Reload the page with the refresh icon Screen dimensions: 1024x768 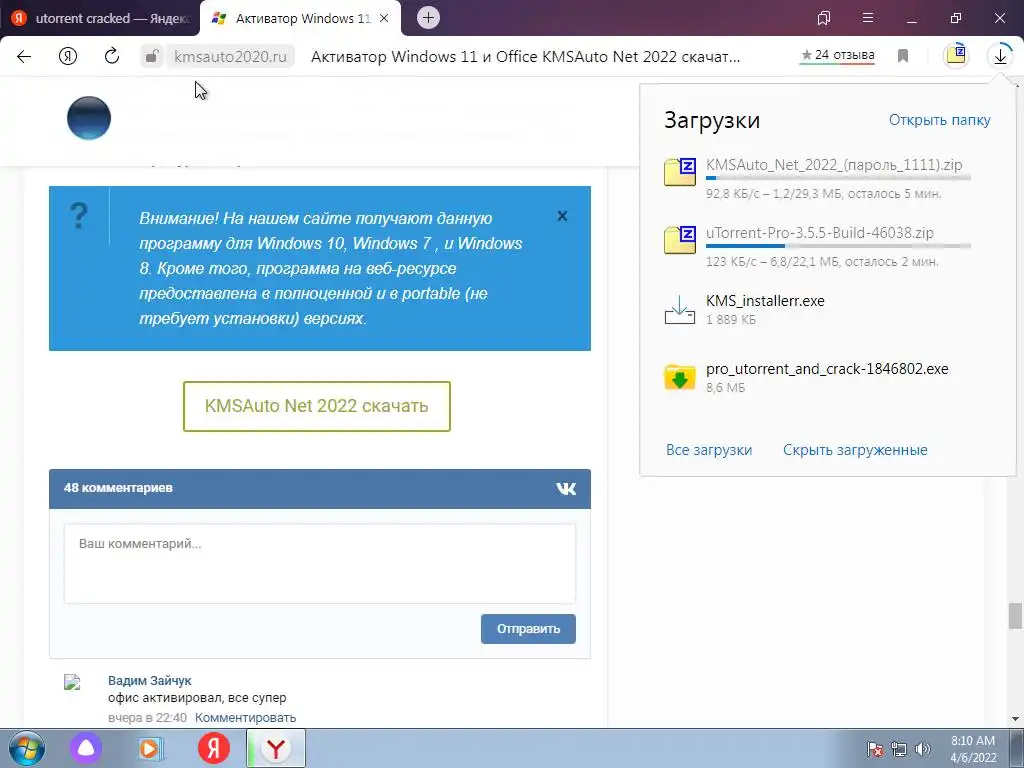click(112, 56)
